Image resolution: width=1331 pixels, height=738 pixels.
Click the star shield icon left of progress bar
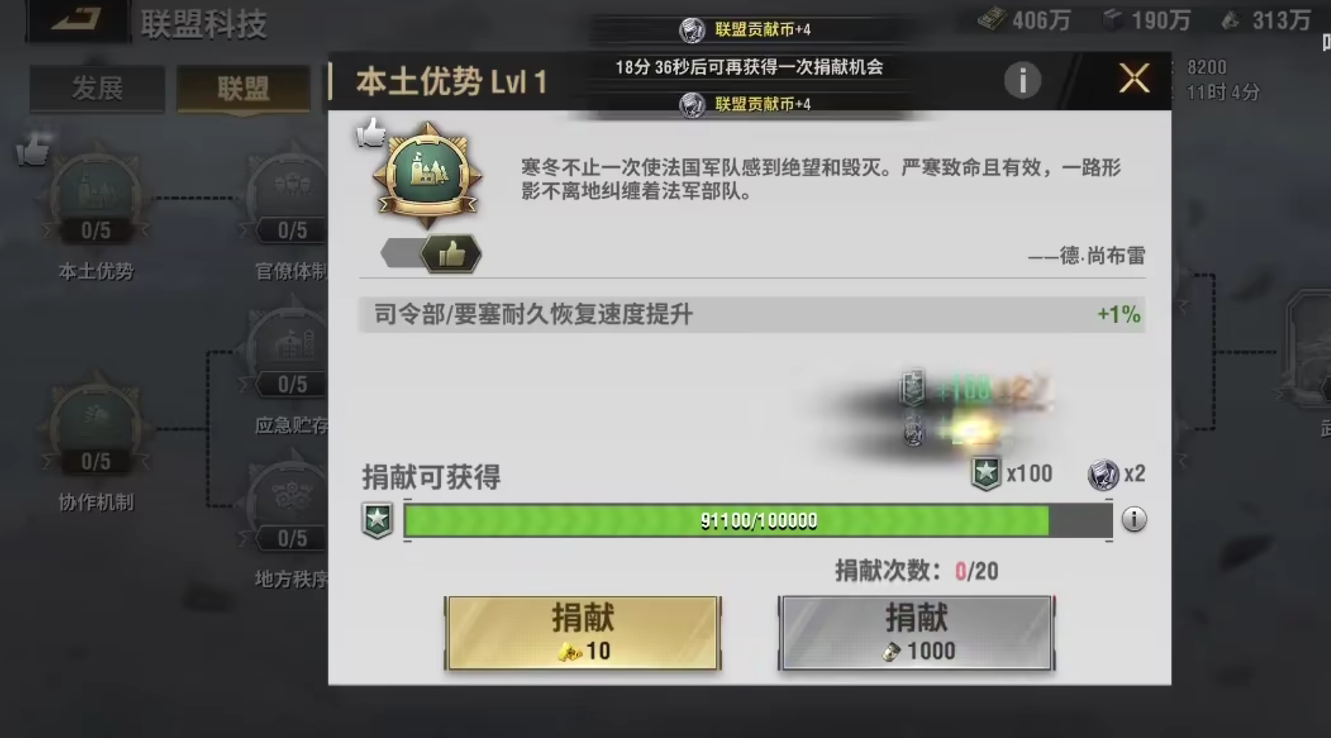click(x=377, y=521)
